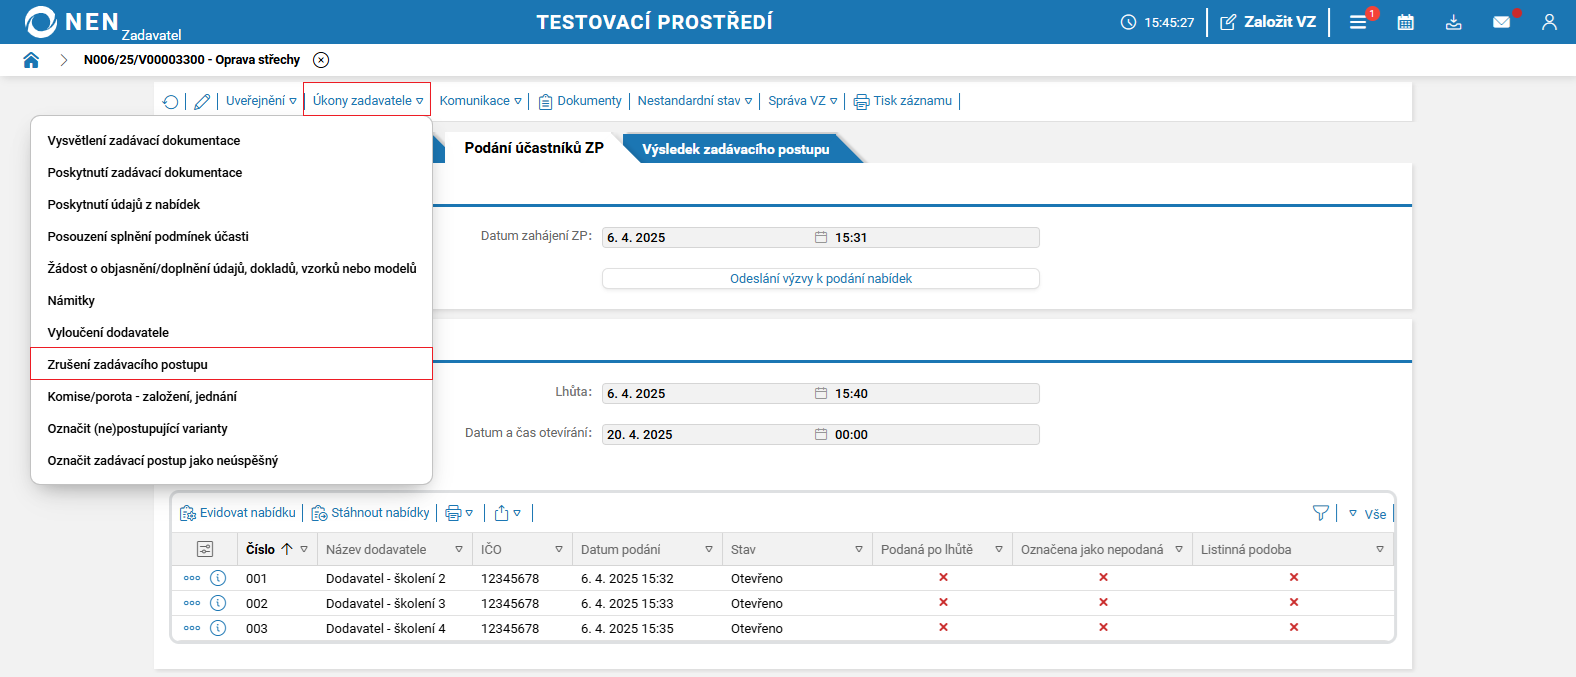
Task: Click the pencil edit icon
Action: coord(202,101)
